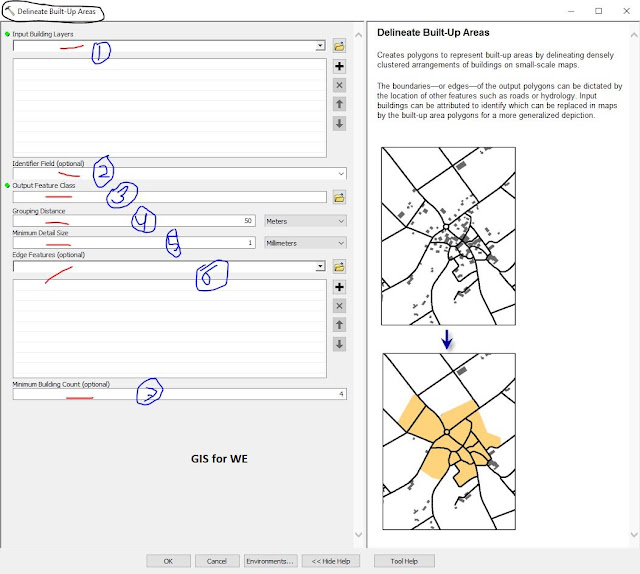
Task: Click the Input Building Layers label
Action: 43,34
